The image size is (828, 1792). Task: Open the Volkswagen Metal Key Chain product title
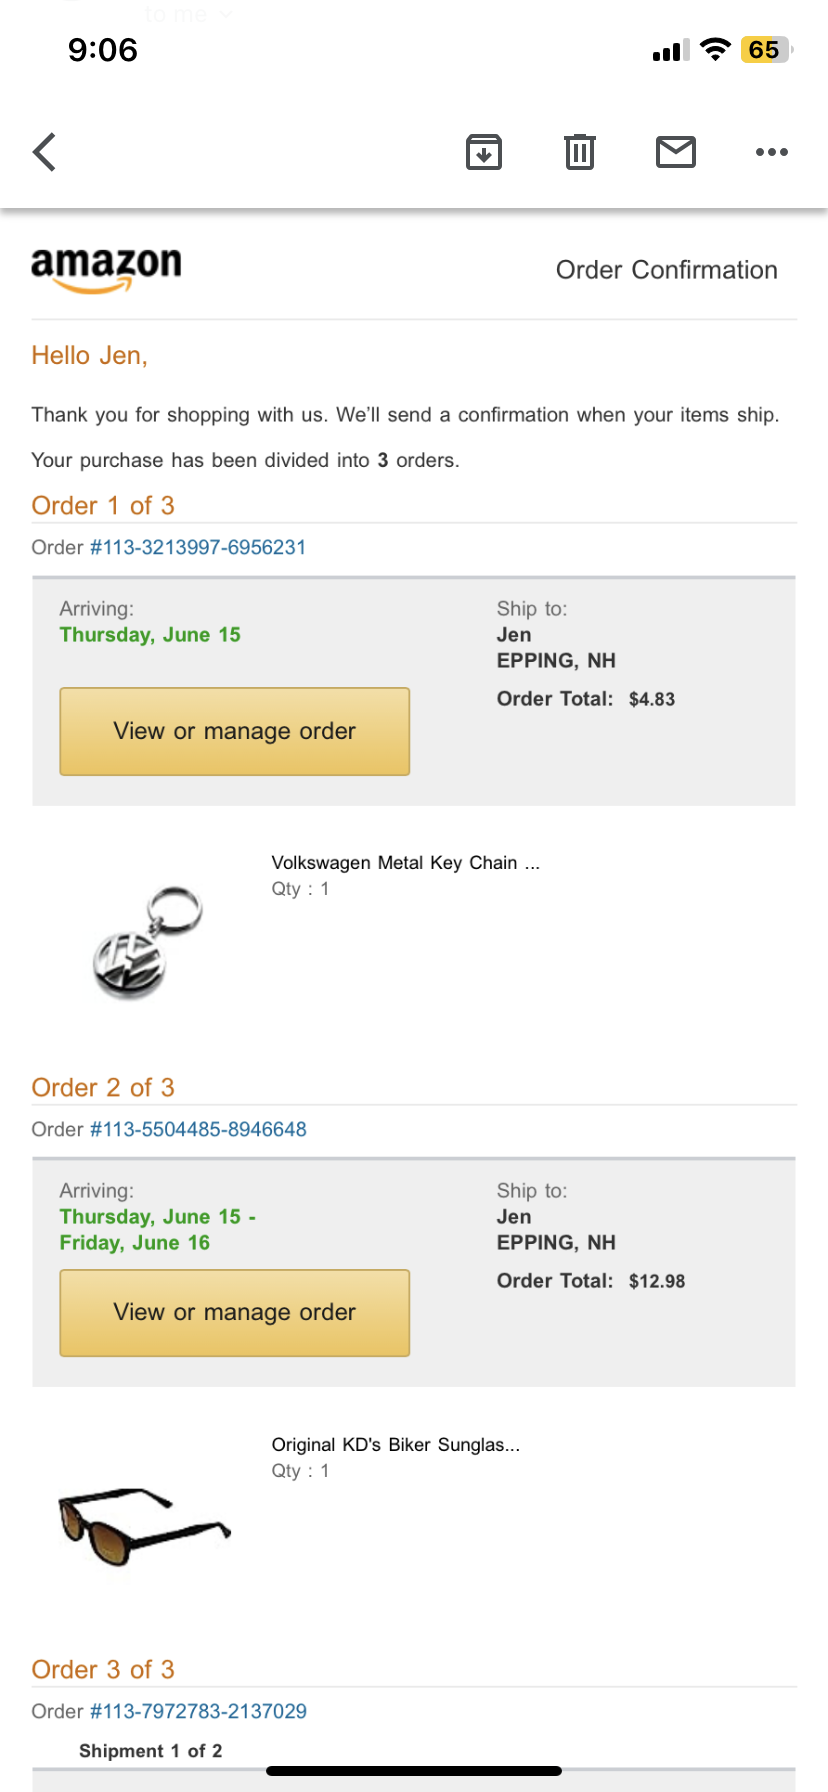[405, 863]
